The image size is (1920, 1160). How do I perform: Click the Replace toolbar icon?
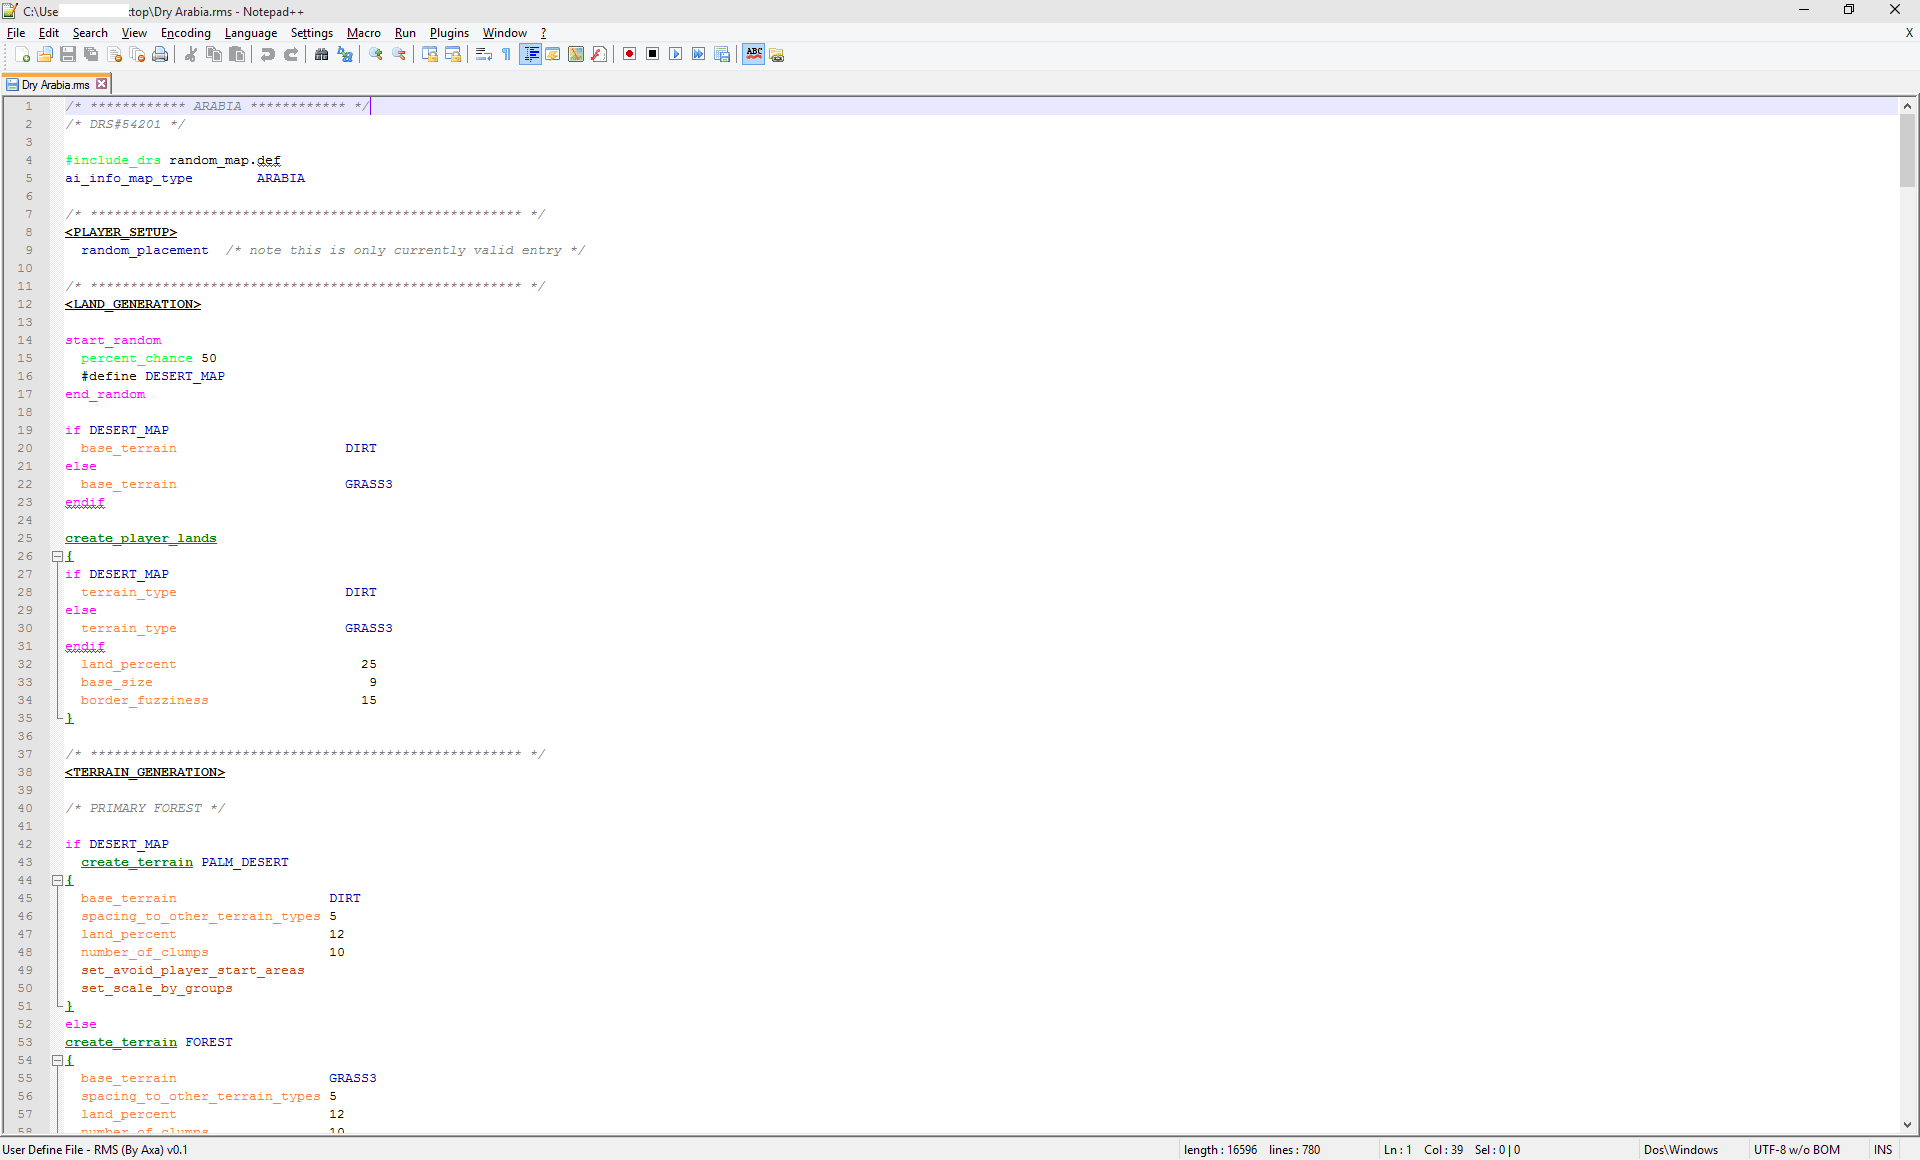pos(345,54)
